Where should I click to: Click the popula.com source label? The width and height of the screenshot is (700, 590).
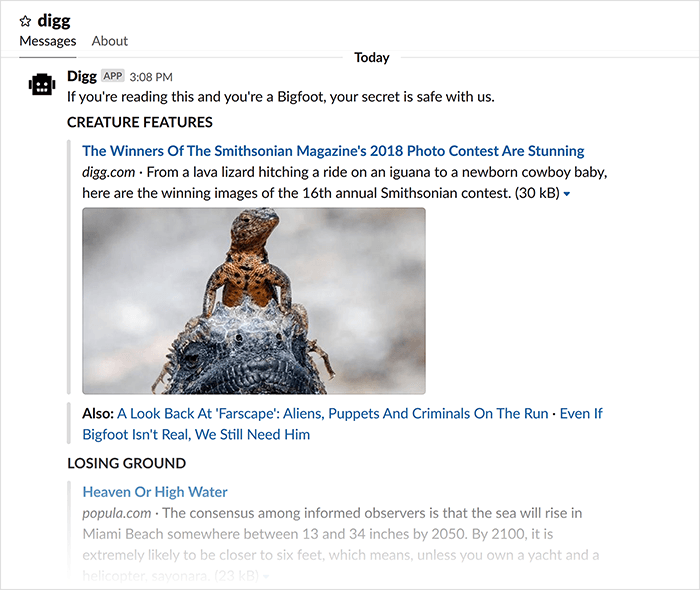pyautogui.click(x=117, y=513)
